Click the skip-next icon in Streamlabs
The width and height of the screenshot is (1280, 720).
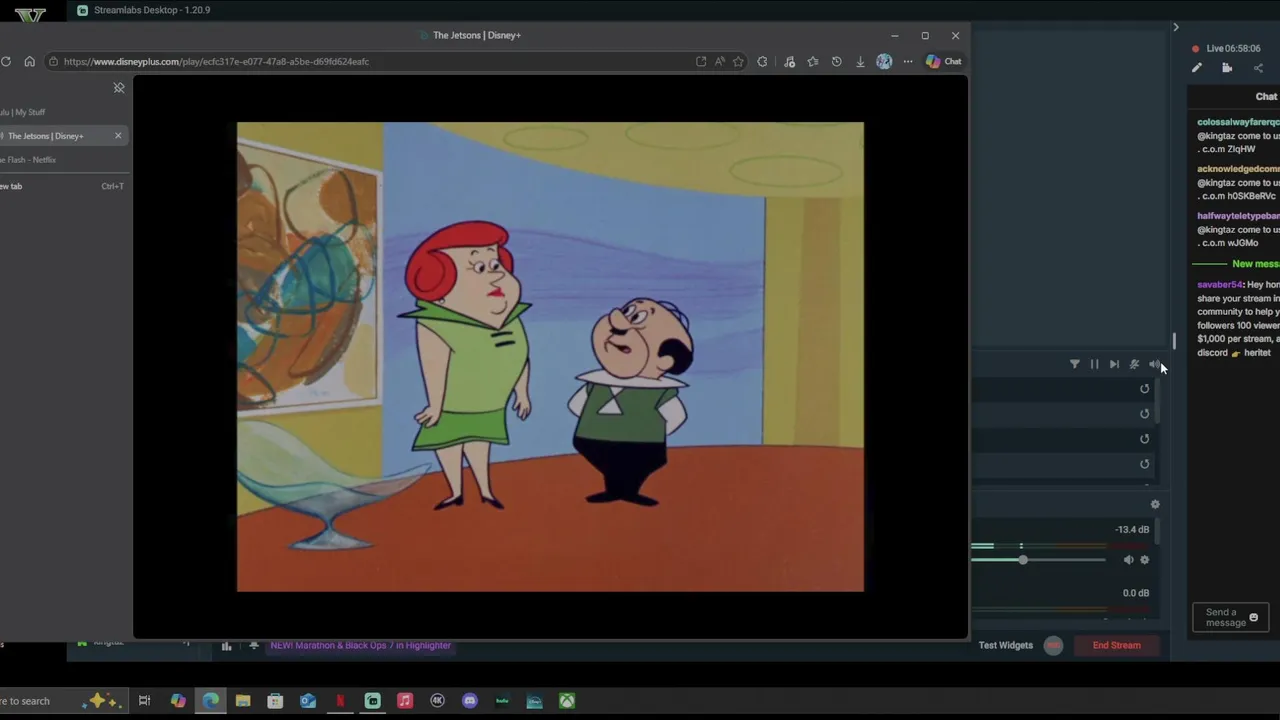[1114, 364]
